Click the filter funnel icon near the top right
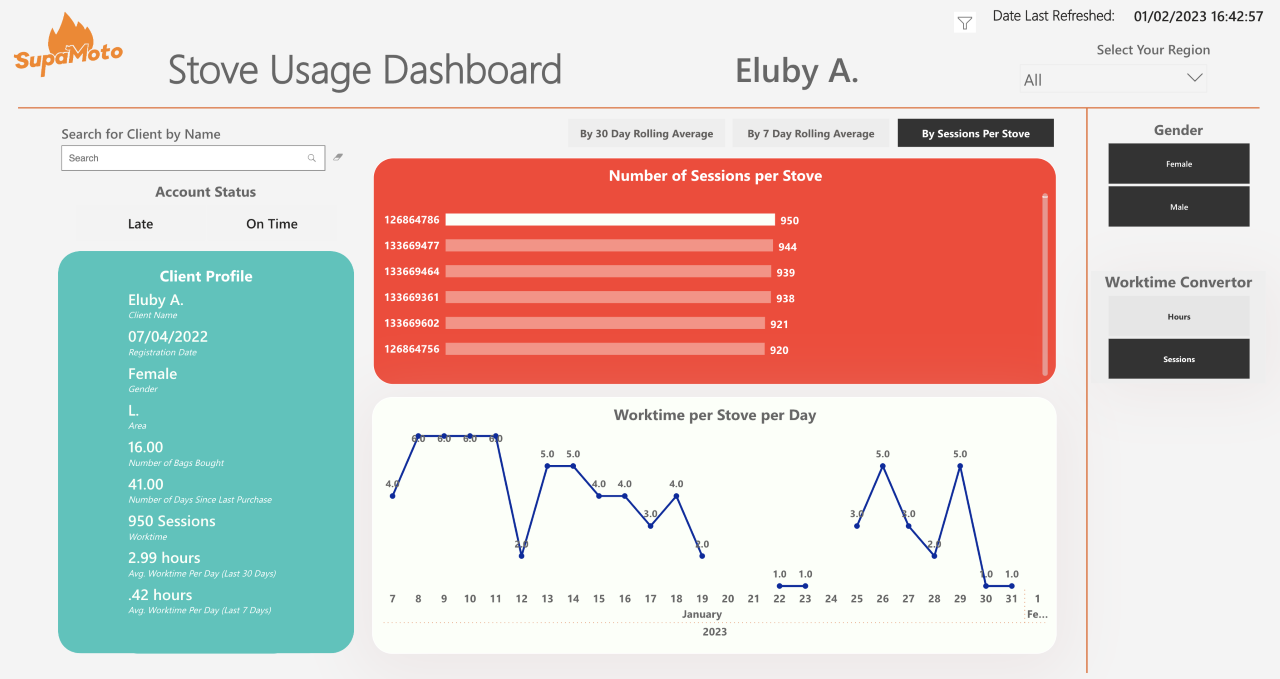The height and width of the screenshot is (679, 1280). coord(964,22)
